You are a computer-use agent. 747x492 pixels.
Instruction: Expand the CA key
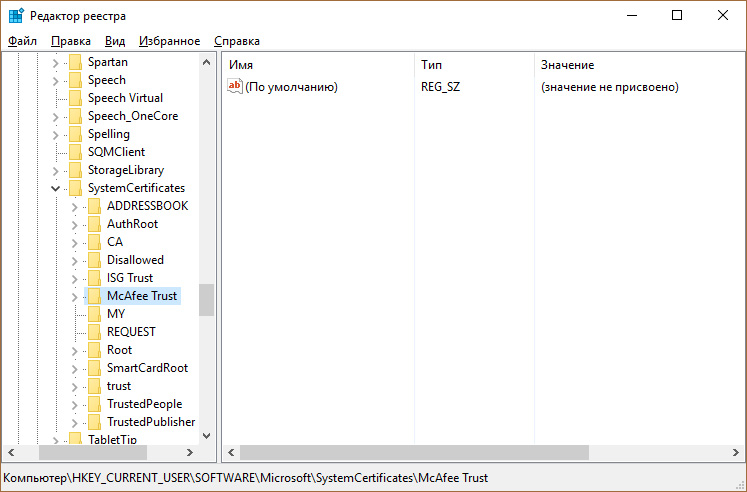tap(74, 243)
